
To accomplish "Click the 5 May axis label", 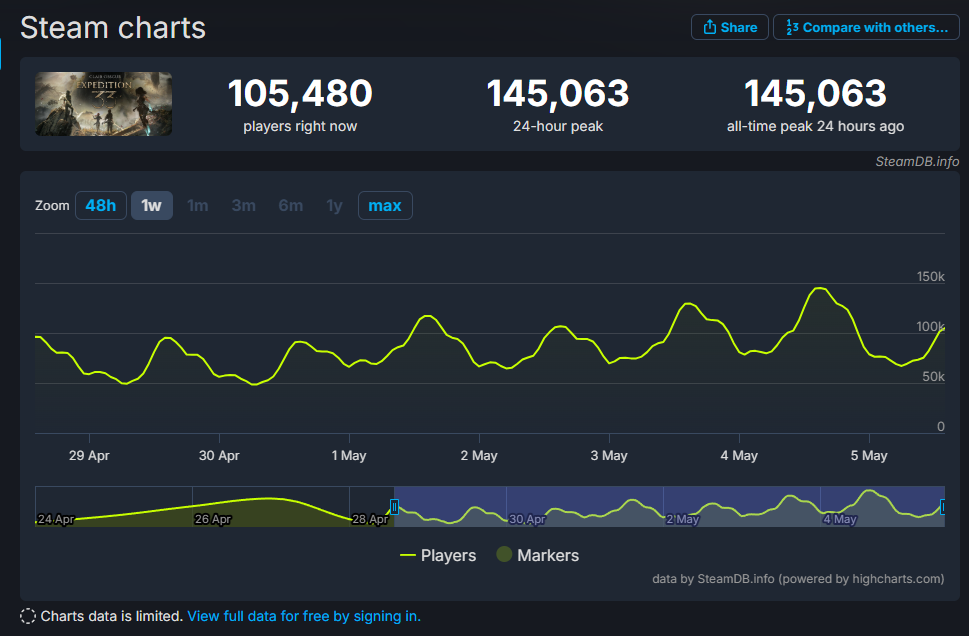I will pyautogui.click(x=869, y=456).
